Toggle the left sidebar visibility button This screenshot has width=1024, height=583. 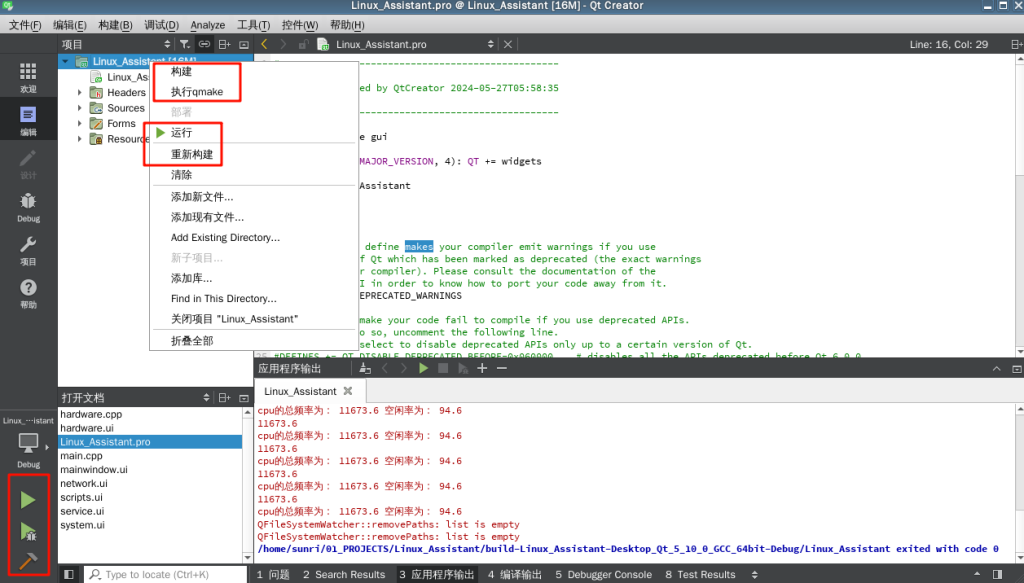68,575
